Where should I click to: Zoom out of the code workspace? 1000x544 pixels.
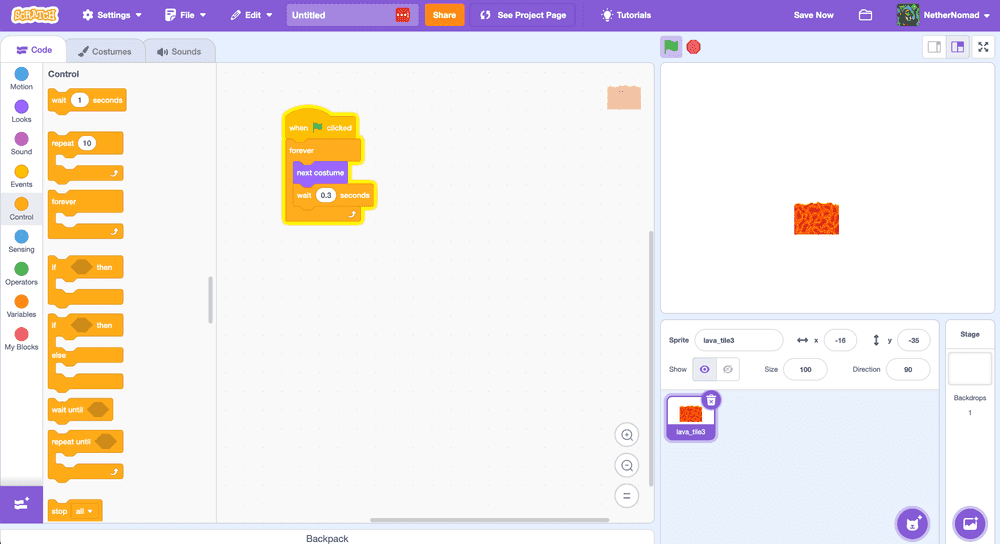[x=627, y=465]
